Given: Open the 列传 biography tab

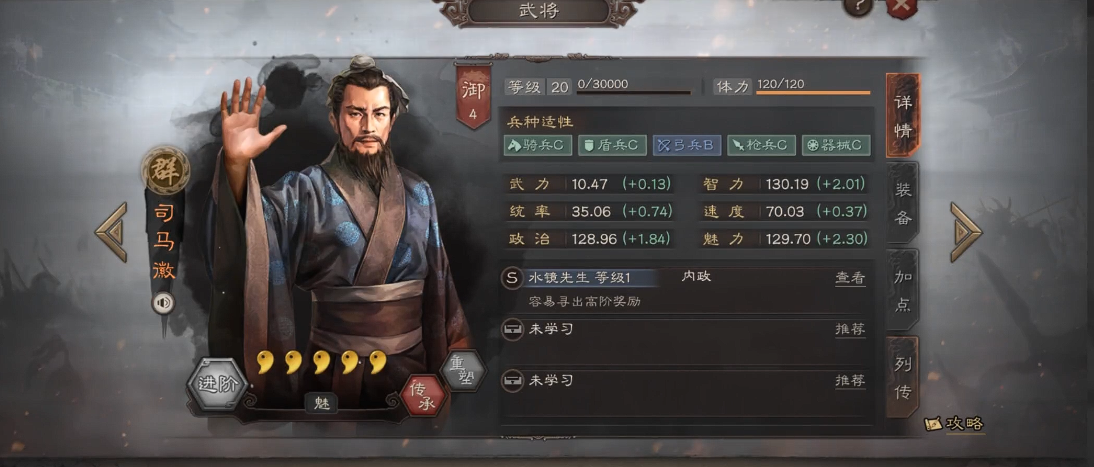Looking at the screenshot, I should click(903, 377).
